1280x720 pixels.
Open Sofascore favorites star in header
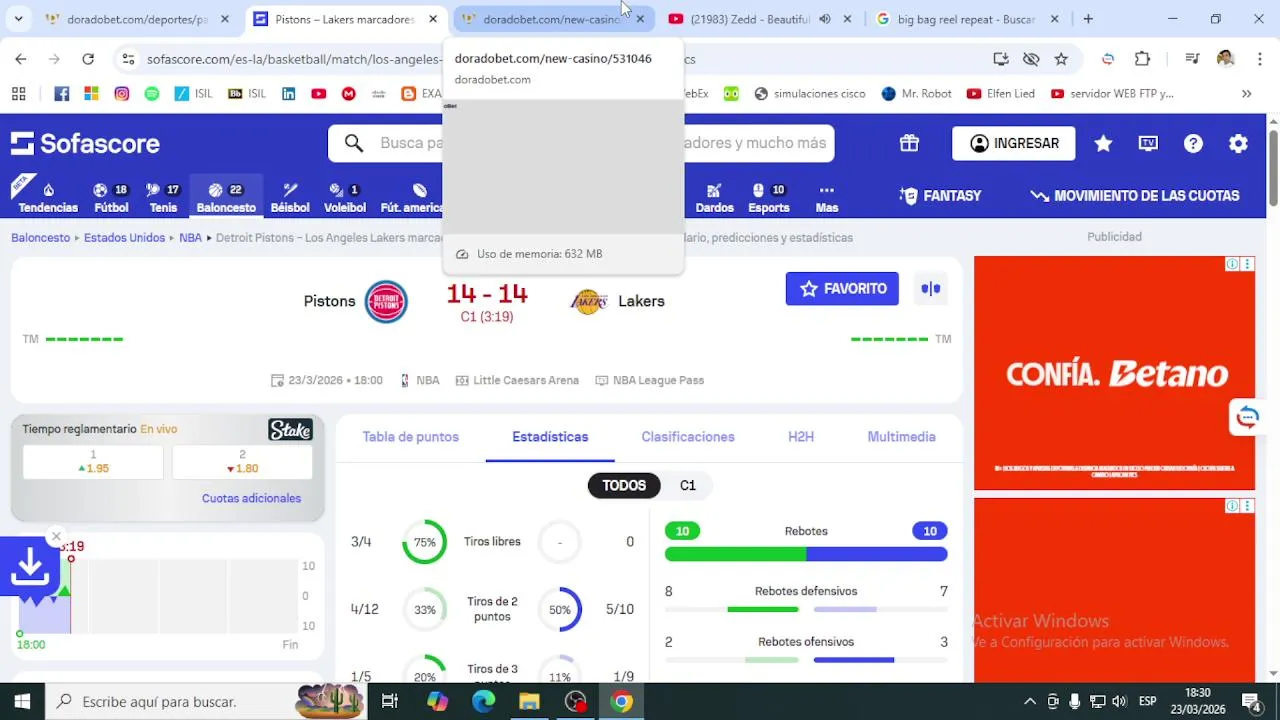click(x=1103, y=143)
